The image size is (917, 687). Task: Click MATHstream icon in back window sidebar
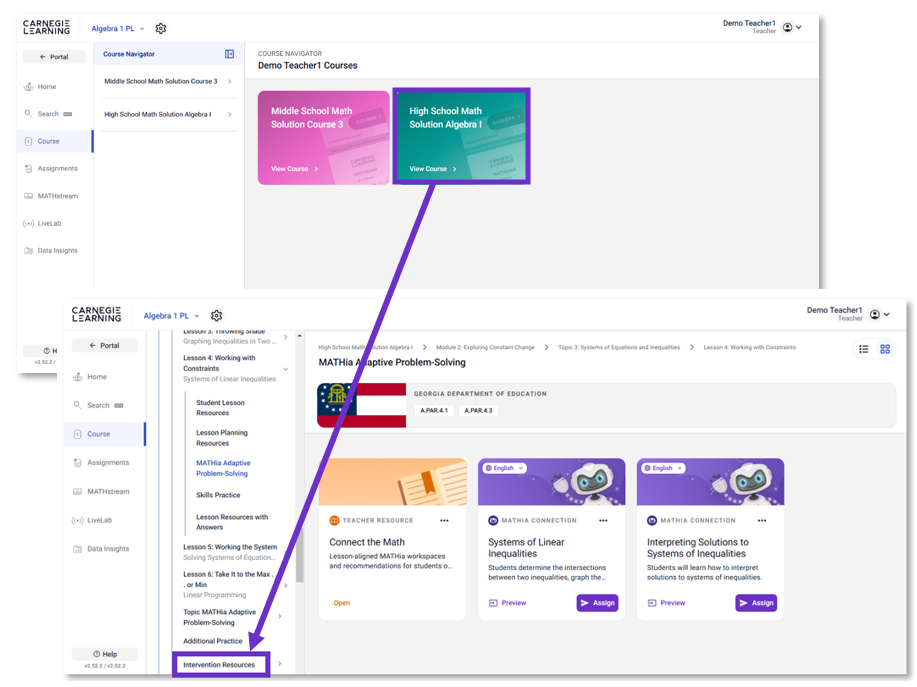(28, 196)
